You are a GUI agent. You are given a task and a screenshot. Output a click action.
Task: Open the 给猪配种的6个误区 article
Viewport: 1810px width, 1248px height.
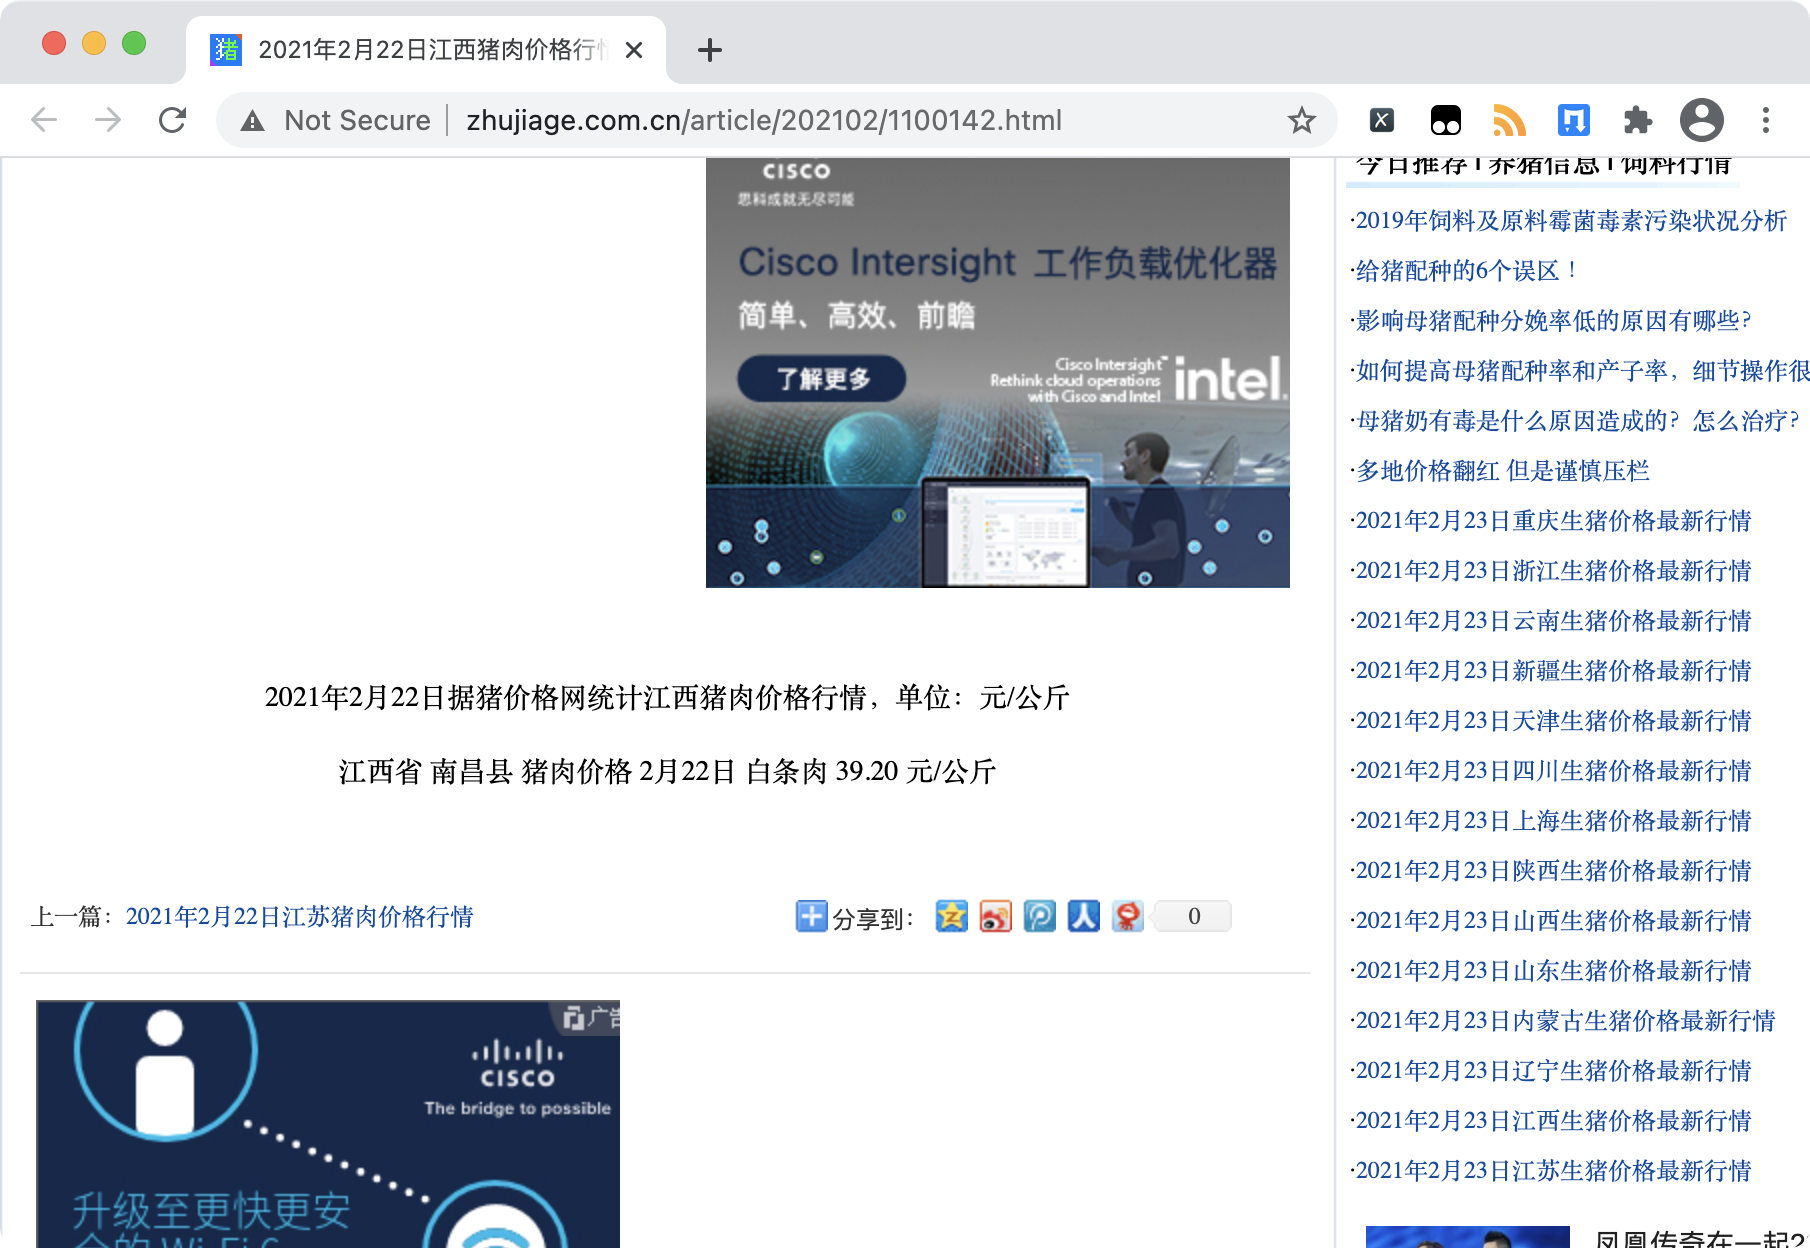tap(1465, 271)
